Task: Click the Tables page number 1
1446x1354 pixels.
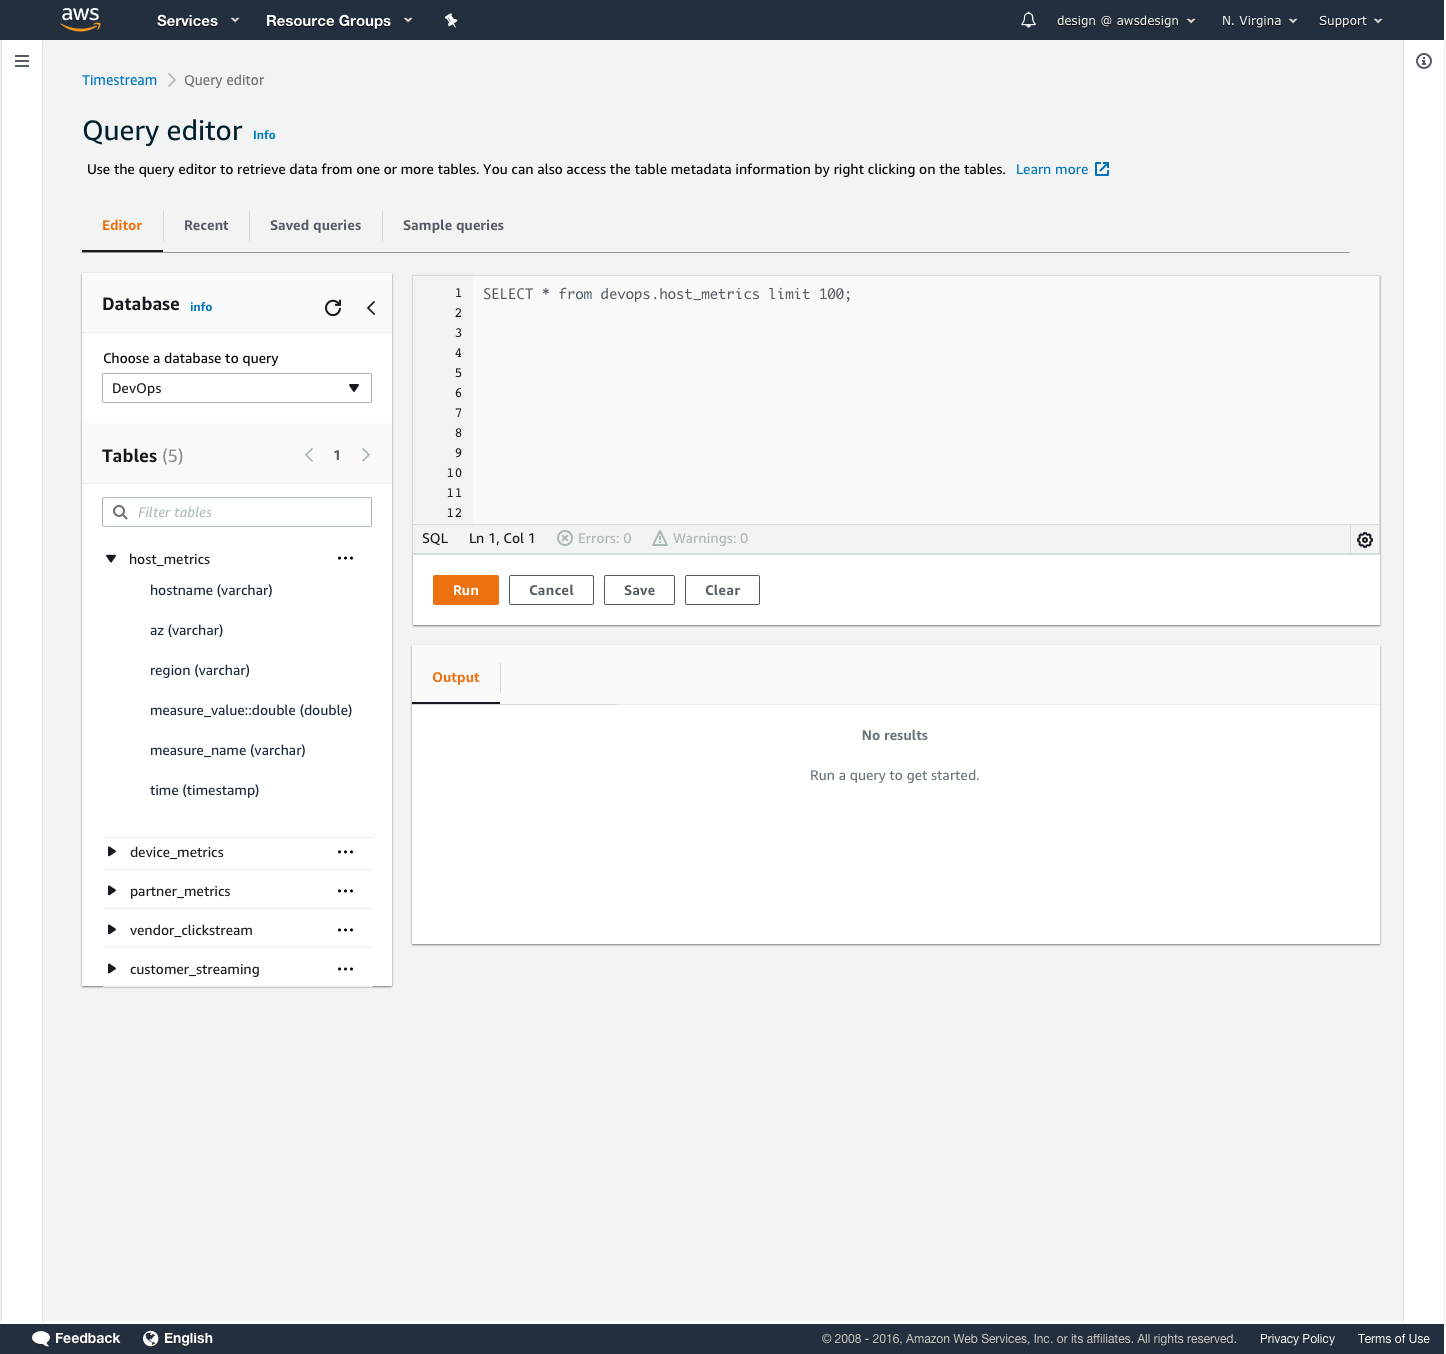Action: click(337, 455)
